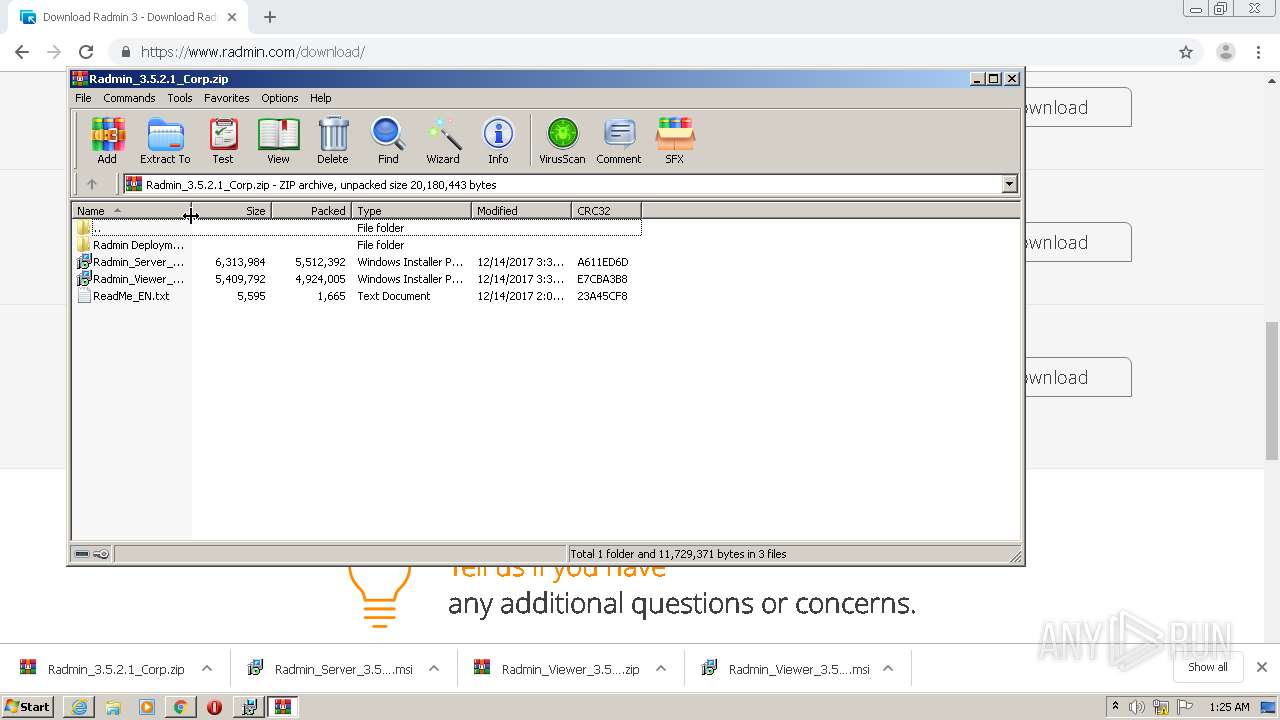Click the Extract To toolbar icon

point(165,140)
